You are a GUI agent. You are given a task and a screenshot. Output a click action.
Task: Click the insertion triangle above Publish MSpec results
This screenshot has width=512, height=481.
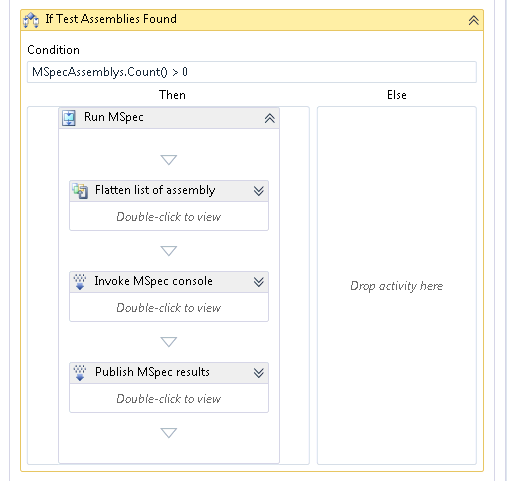169,342
